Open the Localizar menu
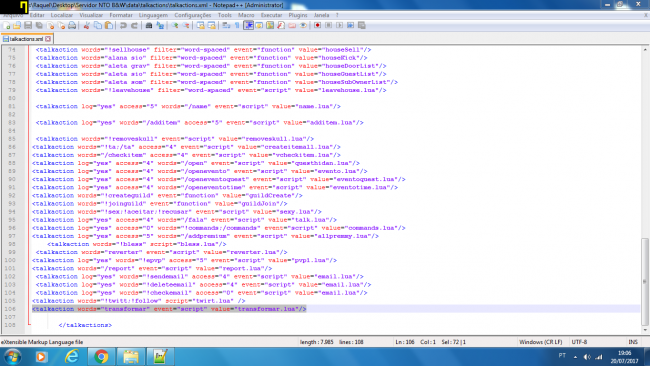 coord(62,15)
